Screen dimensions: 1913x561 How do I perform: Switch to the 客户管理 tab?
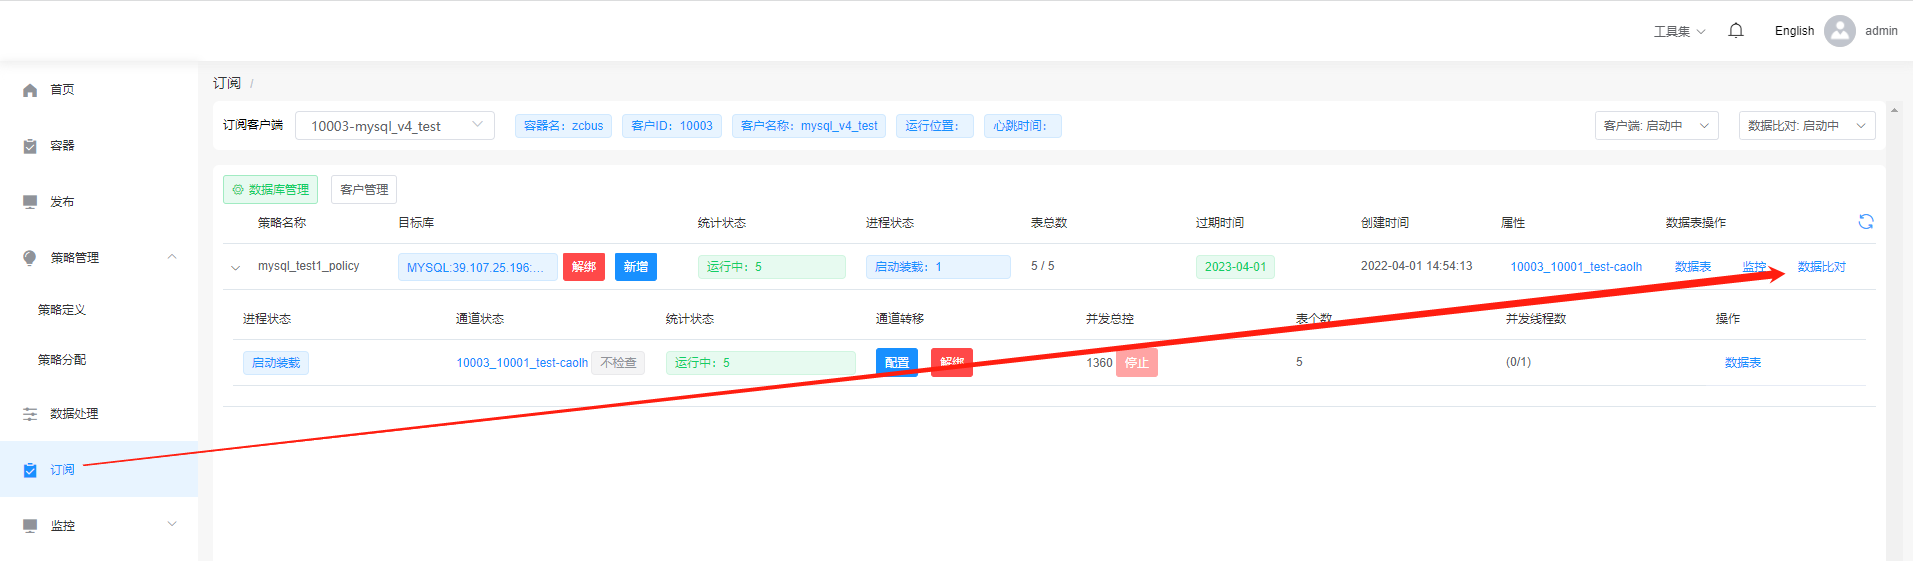point(364,190)
